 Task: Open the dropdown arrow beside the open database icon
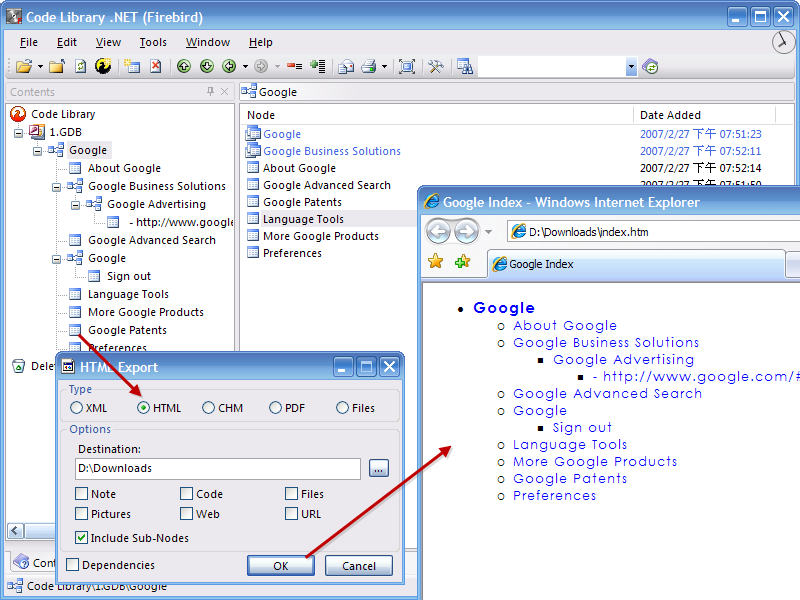coord(40,67)
